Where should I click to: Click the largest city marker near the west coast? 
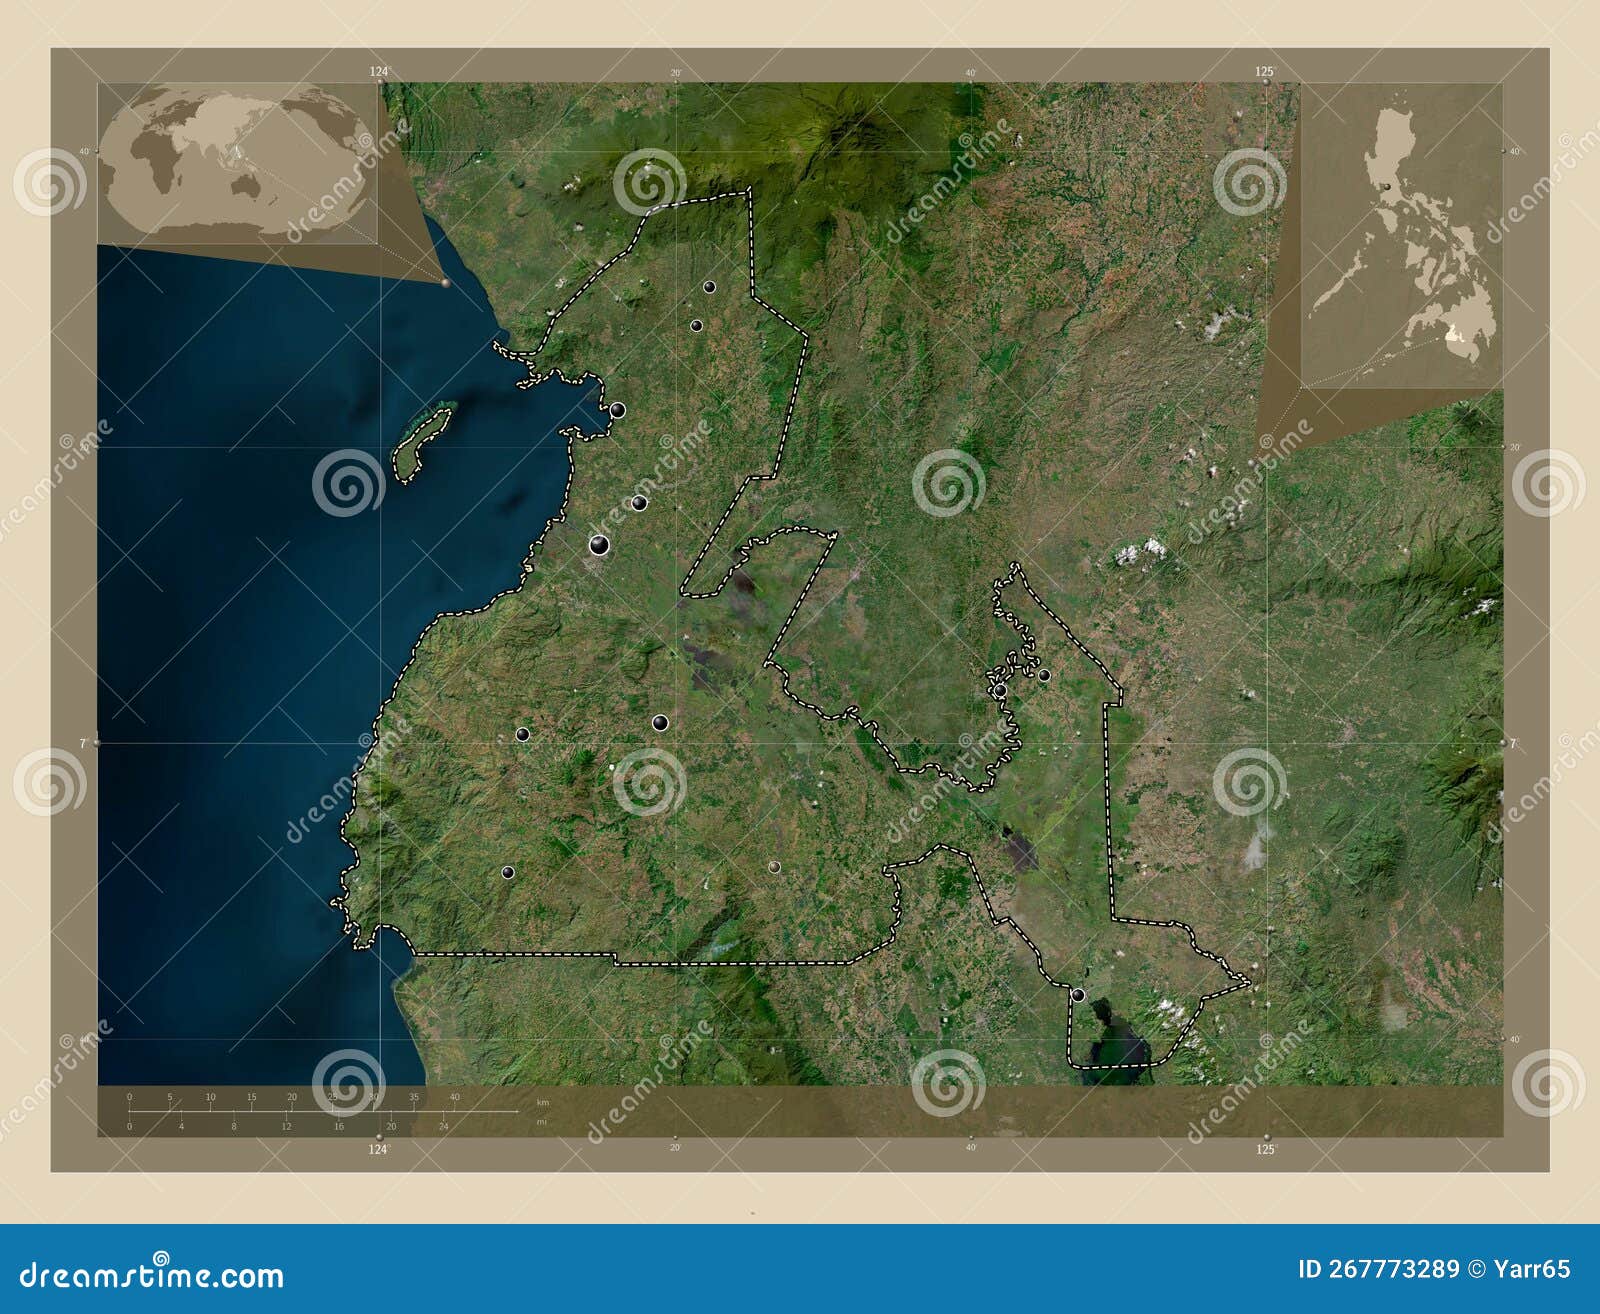pos(599,545)
